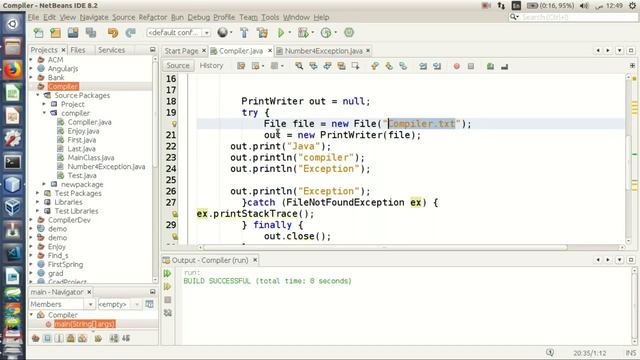The width and height of the screenshot is (640, 360).
Task: Toggle the Navigator show fields filter
Action: 47,338
